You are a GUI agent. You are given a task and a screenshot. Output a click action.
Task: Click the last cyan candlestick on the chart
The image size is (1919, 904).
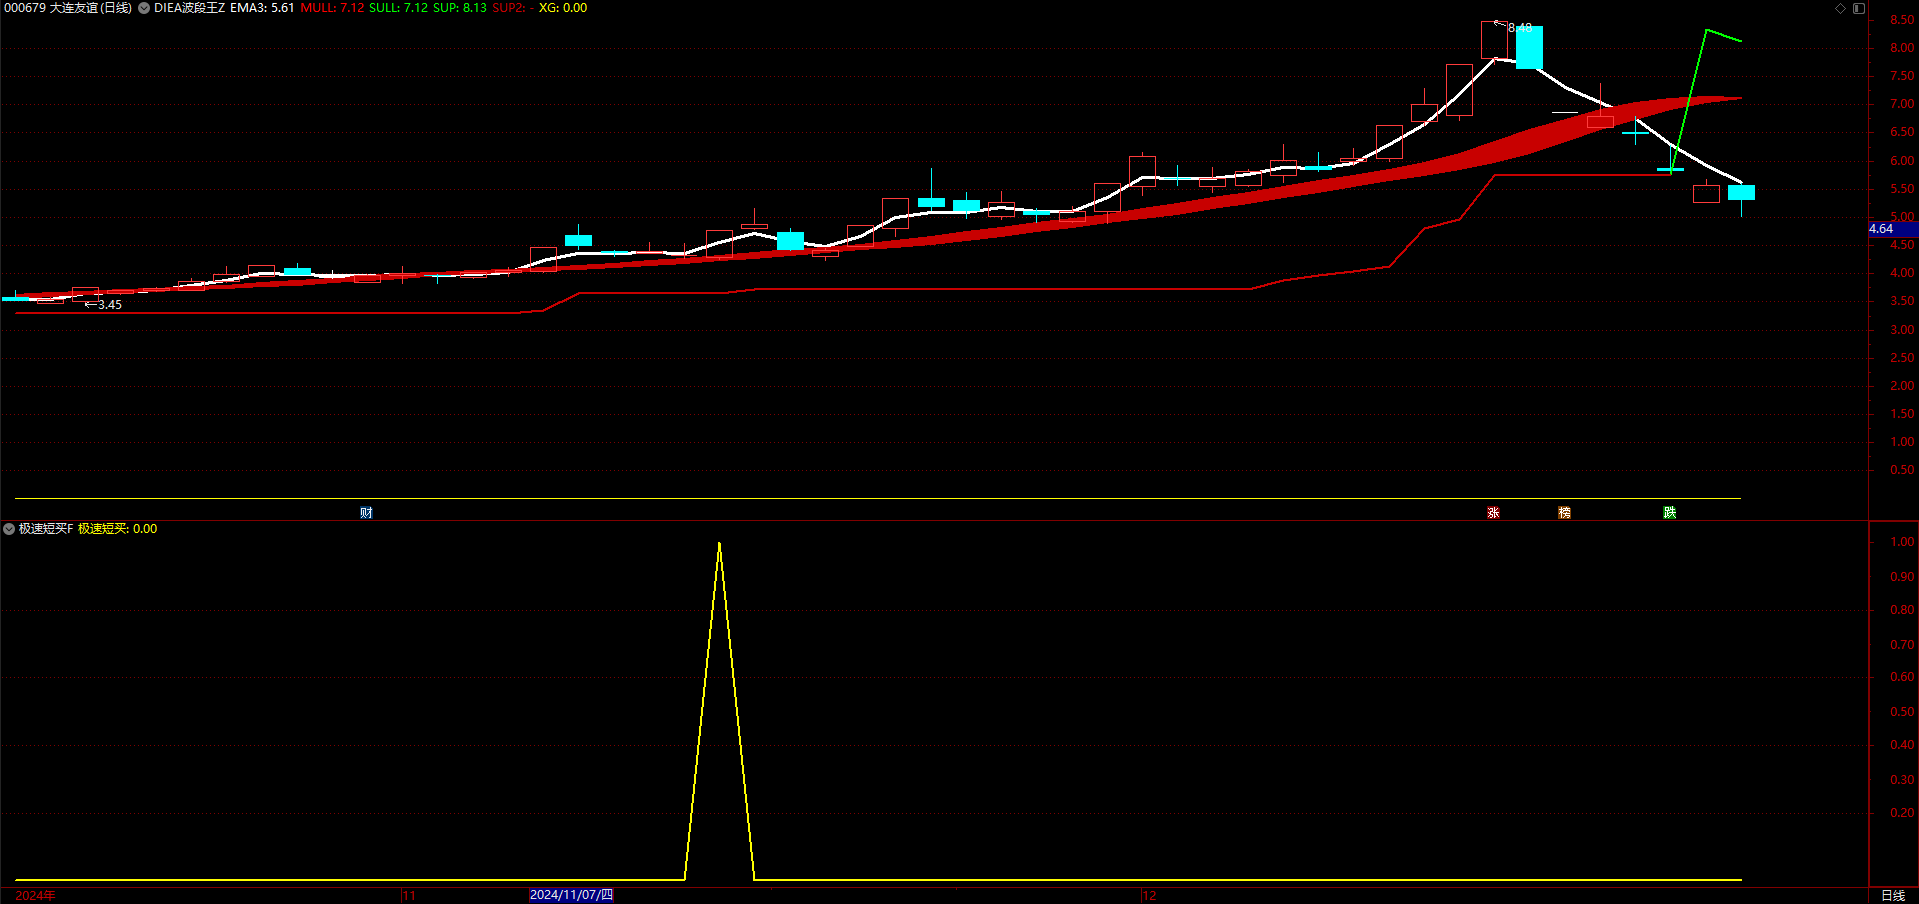(1741, 192)
